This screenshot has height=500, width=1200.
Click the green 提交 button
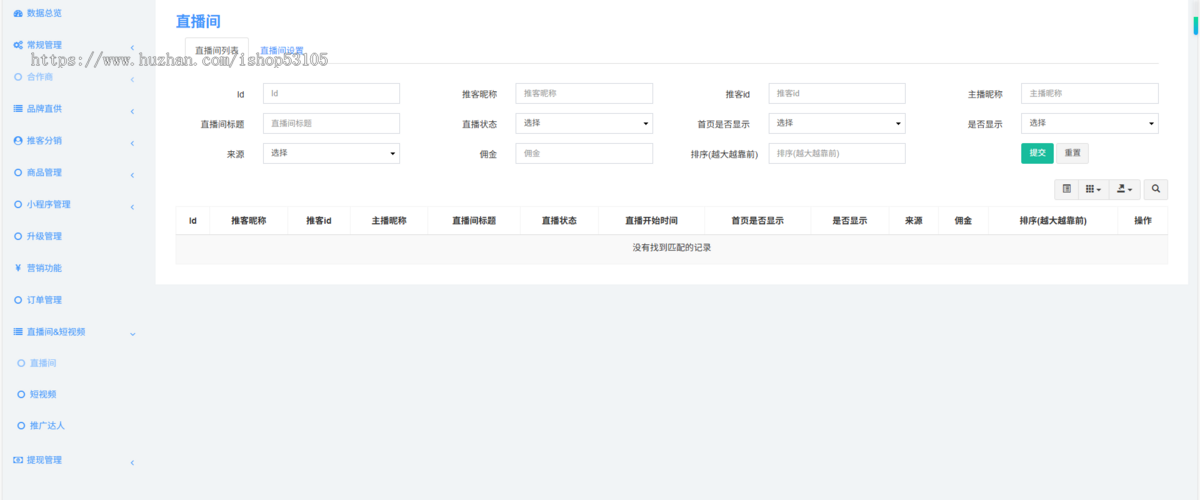[1037, 153]
